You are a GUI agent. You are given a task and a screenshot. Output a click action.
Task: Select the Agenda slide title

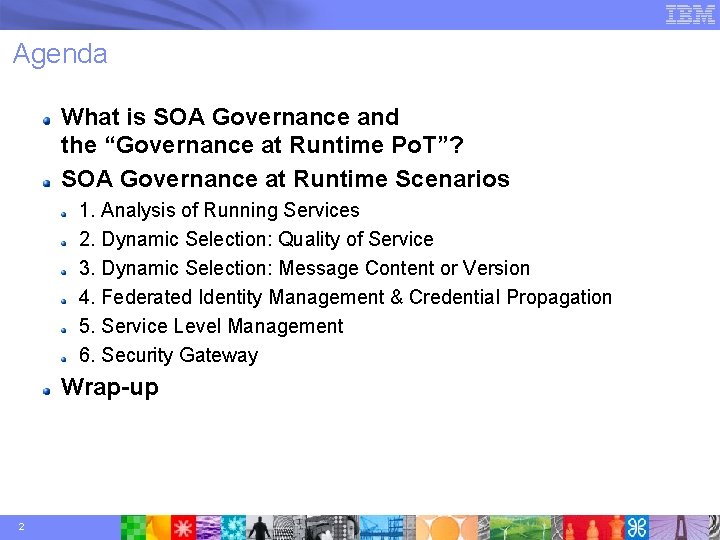pos(60,55)
